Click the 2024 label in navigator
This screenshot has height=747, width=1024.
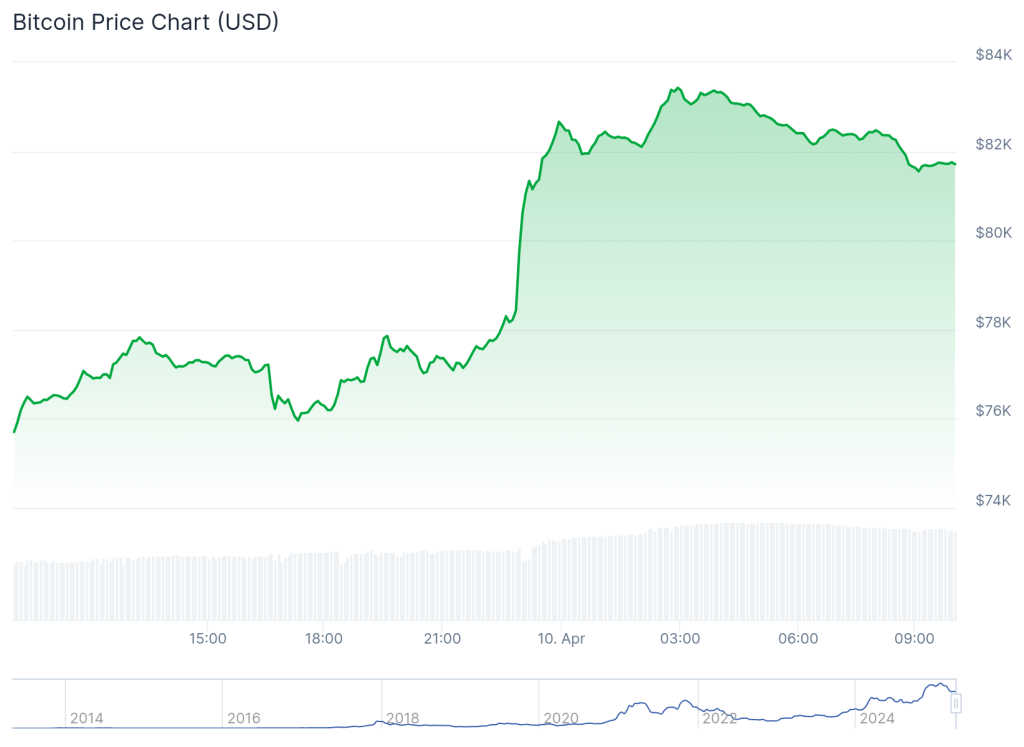[x=877, y=718]
